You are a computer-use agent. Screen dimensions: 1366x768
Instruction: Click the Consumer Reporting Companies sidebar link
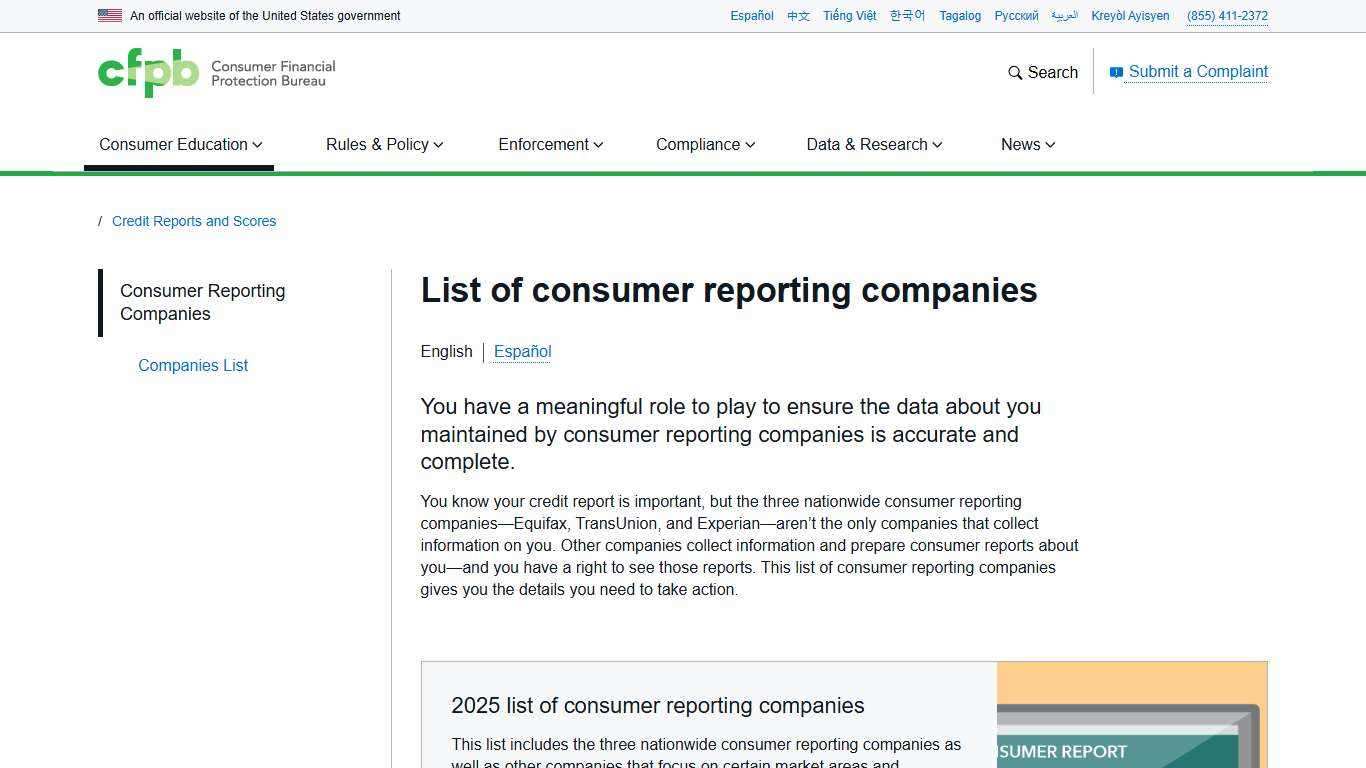point(202,302)
